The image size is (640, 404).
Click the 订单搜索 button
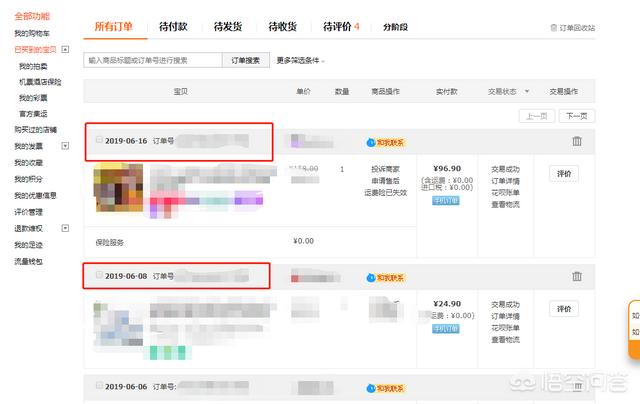click(246, 60)
